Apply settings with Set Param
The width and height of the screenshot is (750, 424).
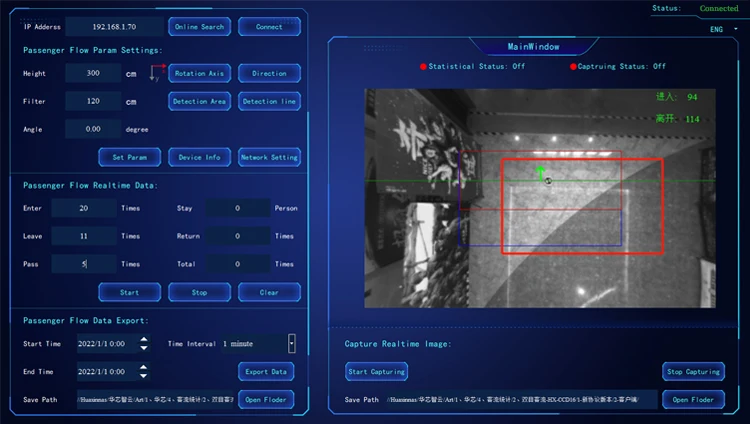[x=130, y=157]
